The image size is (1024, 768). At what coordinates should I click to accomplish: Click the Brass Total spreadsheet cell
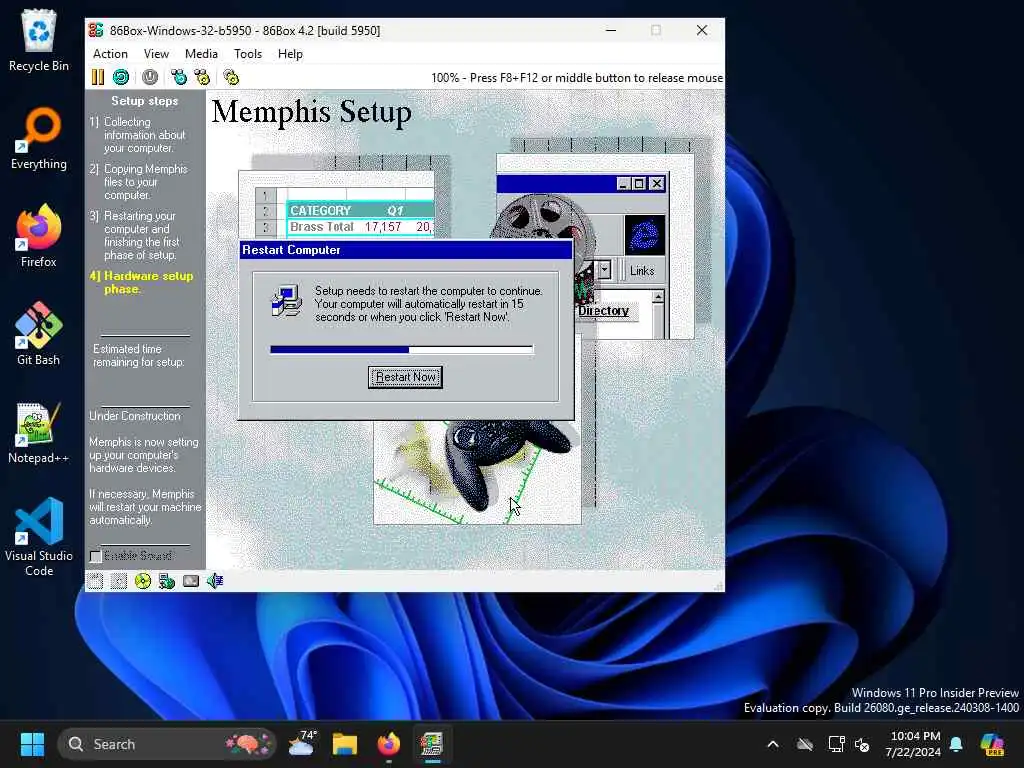coord(321,227)
